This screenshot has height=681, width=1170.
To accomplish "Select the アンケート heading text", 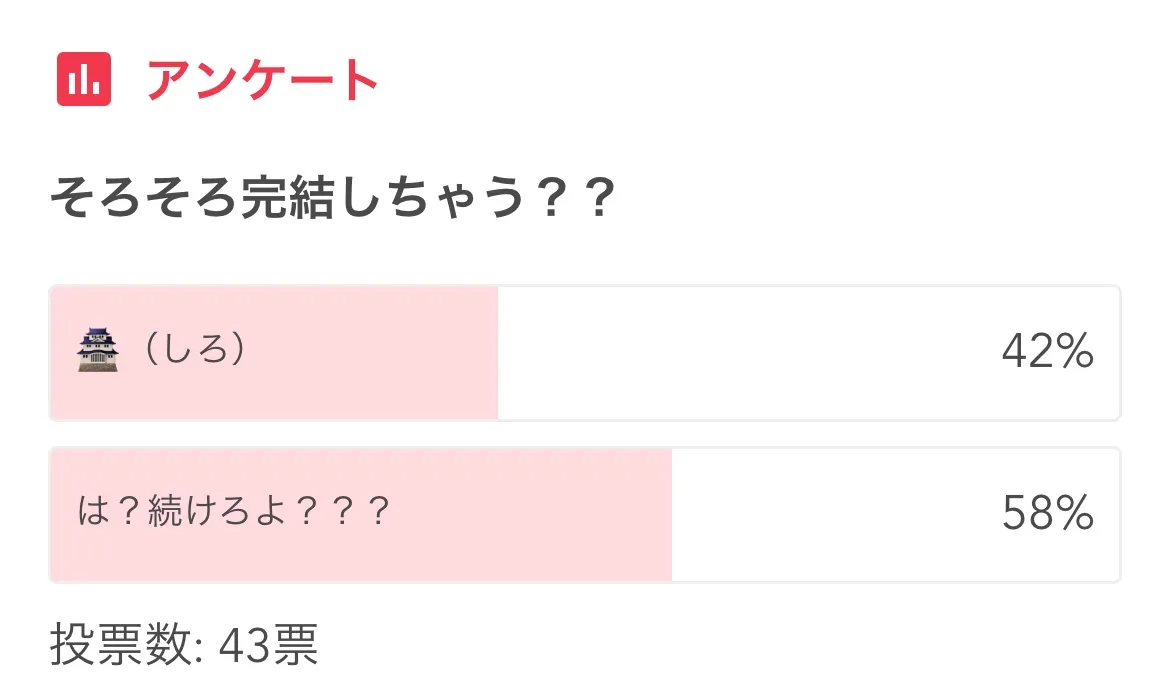I will coord(263,80).
